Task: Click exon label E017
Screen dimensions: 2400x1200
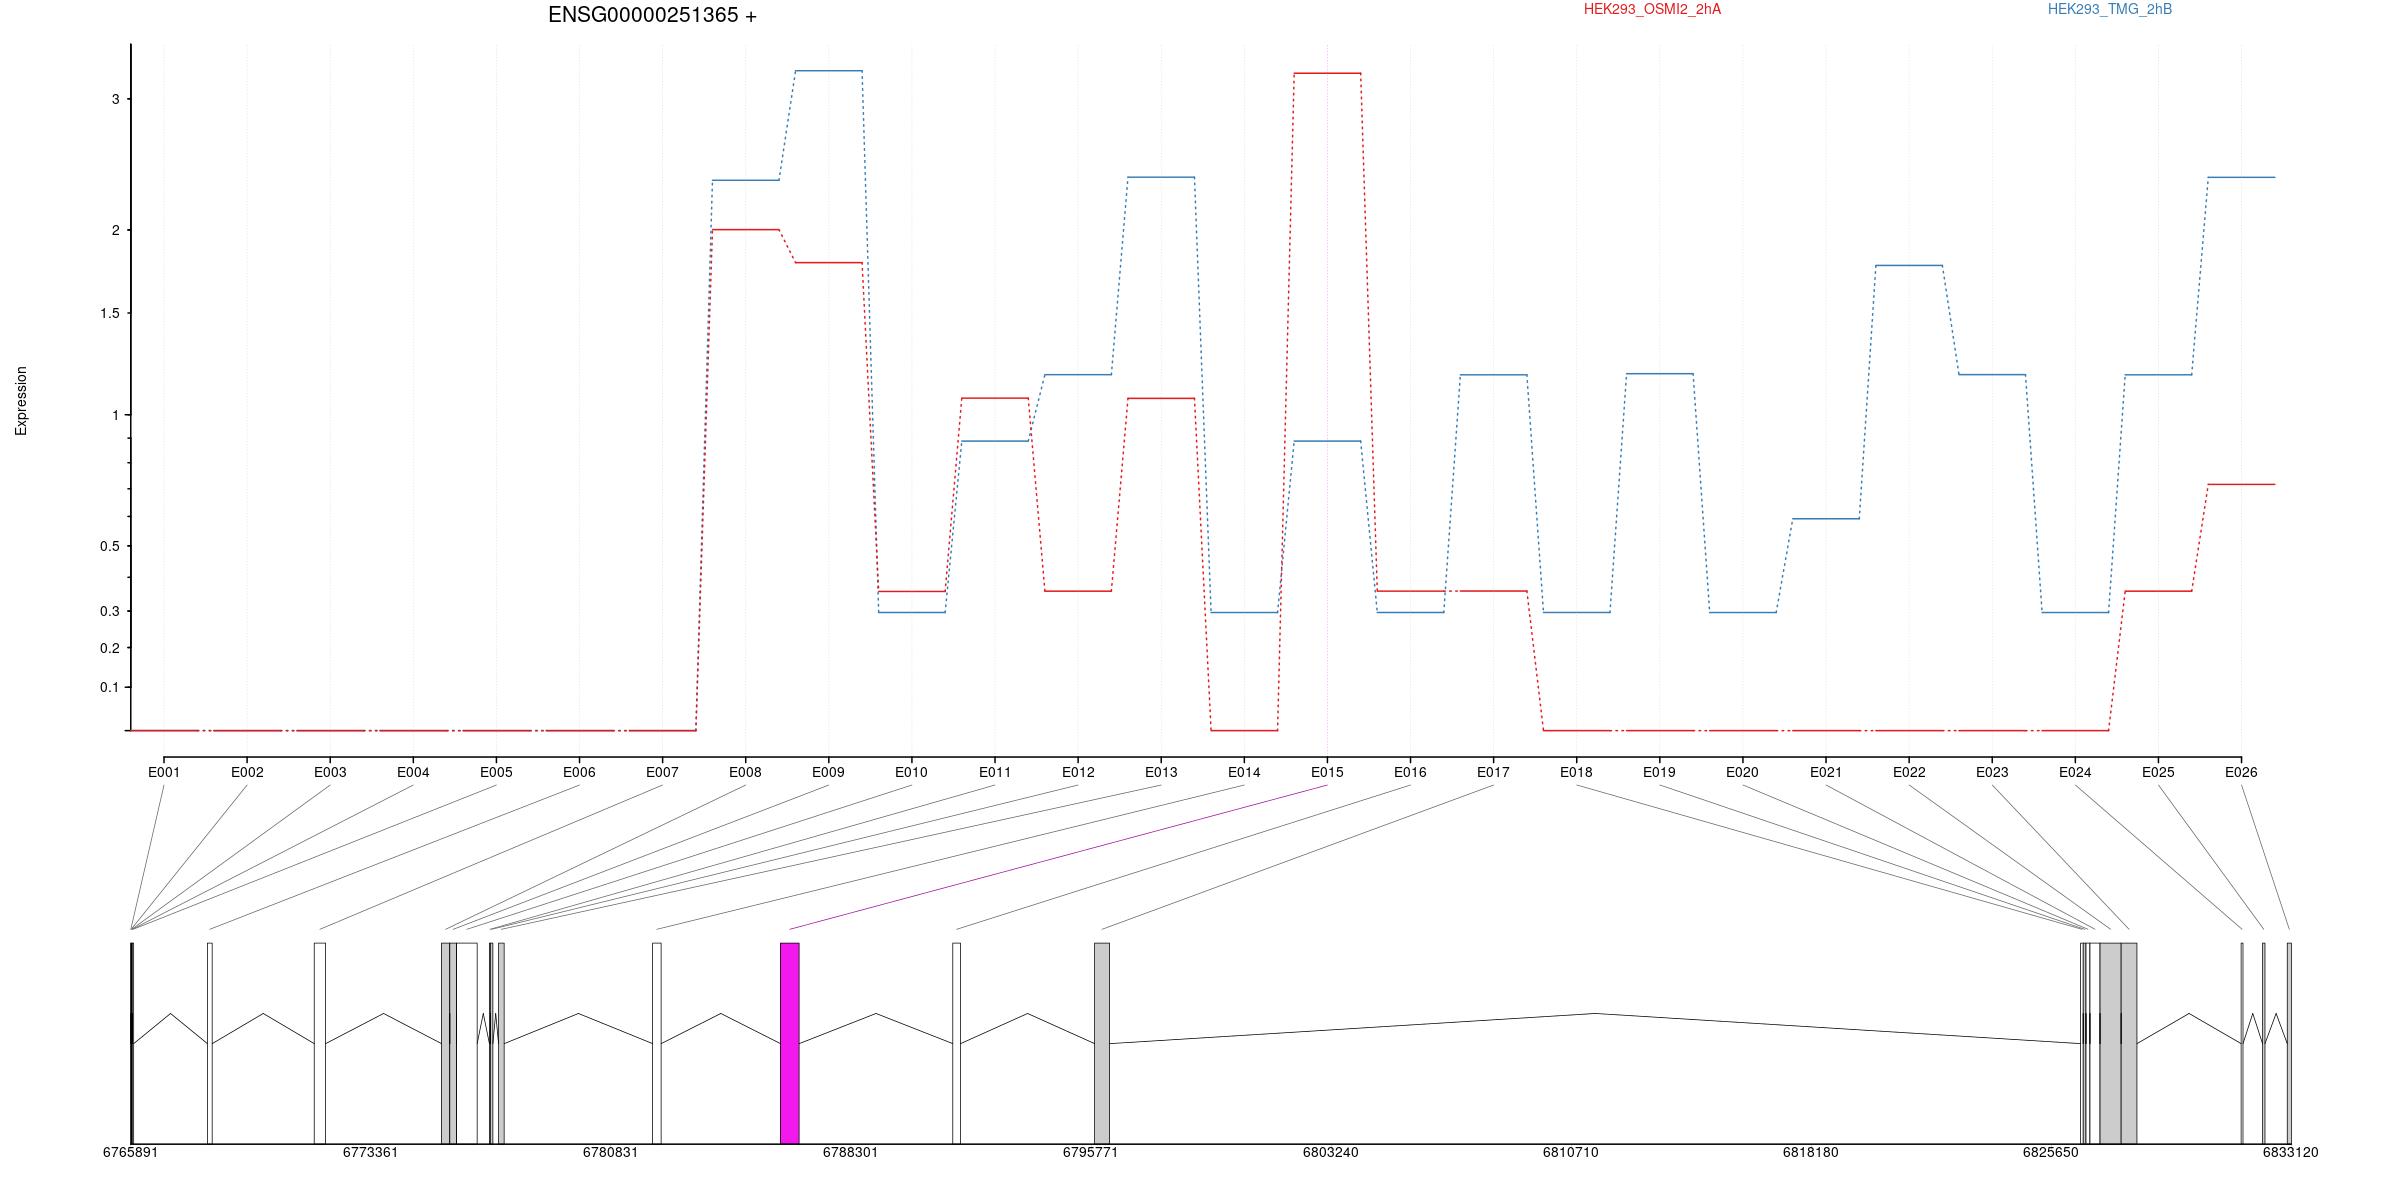Action: tap(1493, 772)
